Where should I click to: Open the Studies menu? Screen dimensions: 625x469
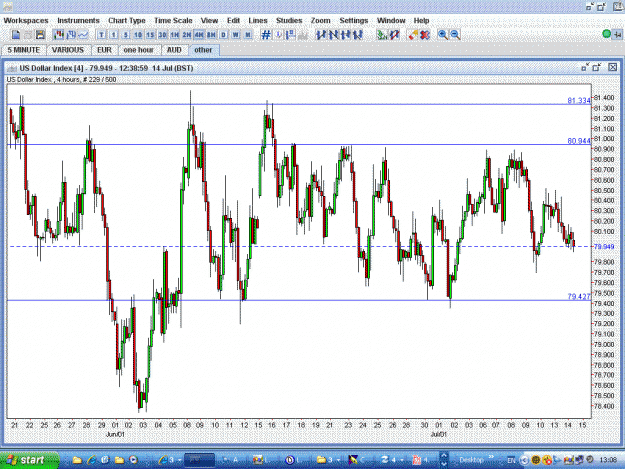pos(289,21)
